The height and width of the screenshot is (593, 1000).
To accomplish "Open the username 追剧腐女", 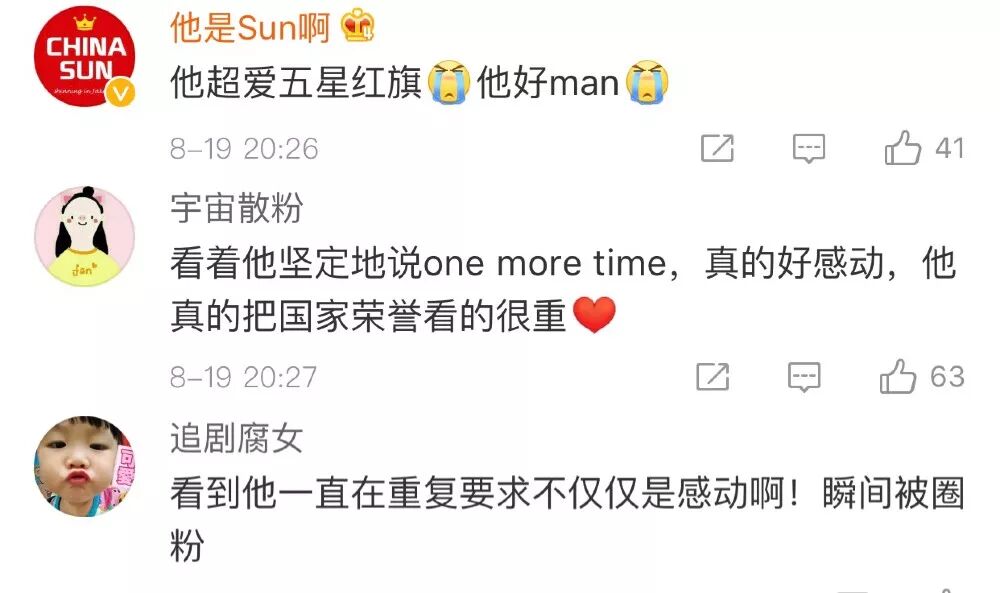I will pyautogui.click(x=237, y=438).
